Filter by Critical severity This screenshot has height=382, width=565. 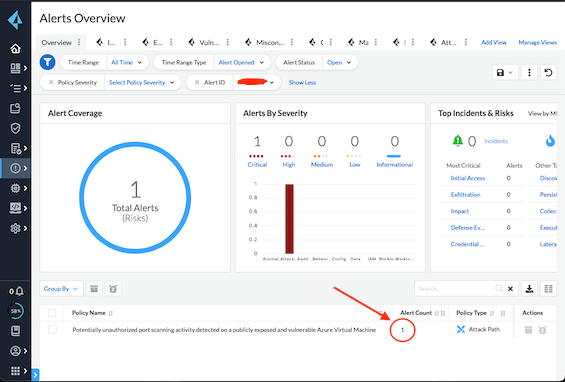pyautogui.click(x=257, y=165)
